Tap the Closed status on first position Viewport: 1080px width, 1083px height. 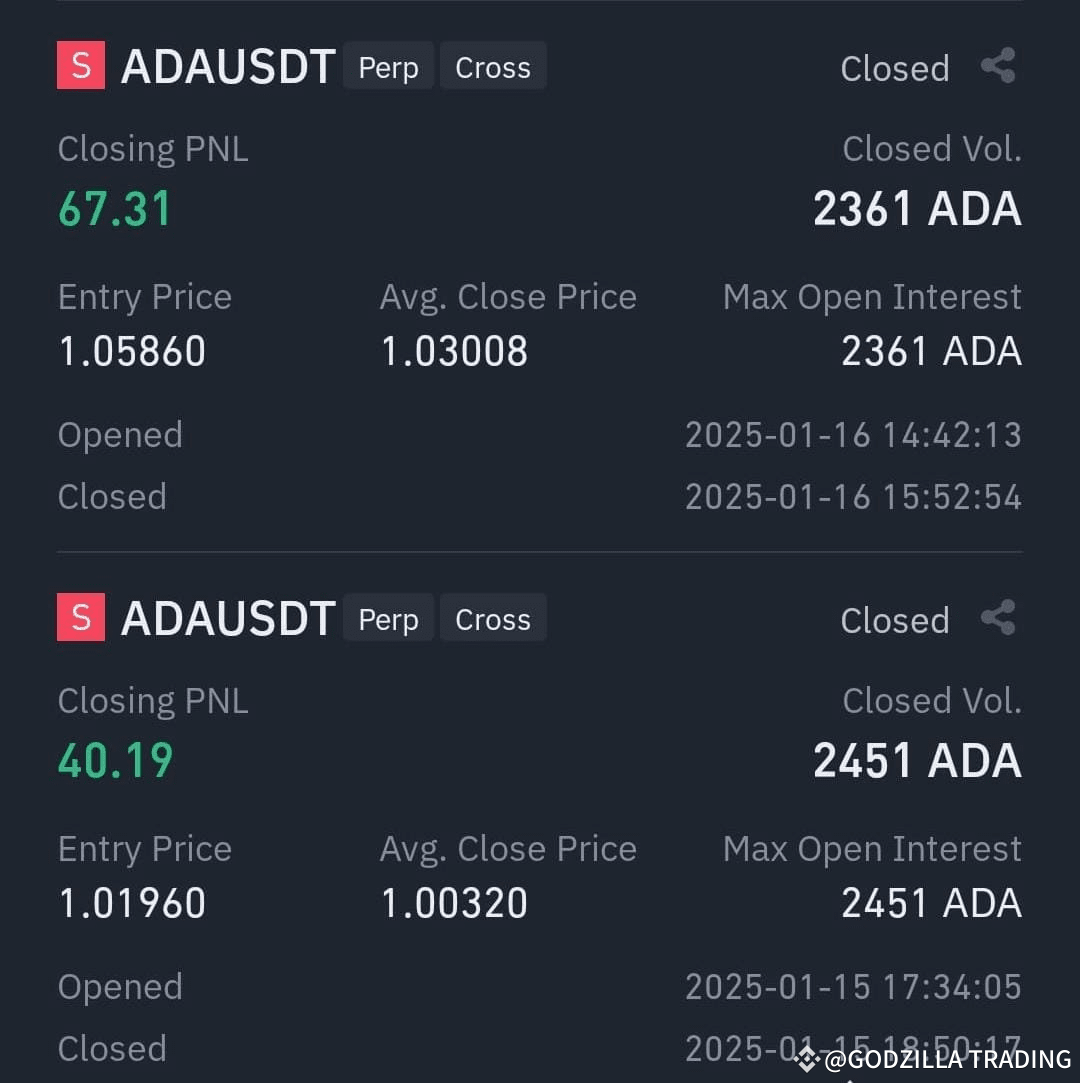coord(895,68)
